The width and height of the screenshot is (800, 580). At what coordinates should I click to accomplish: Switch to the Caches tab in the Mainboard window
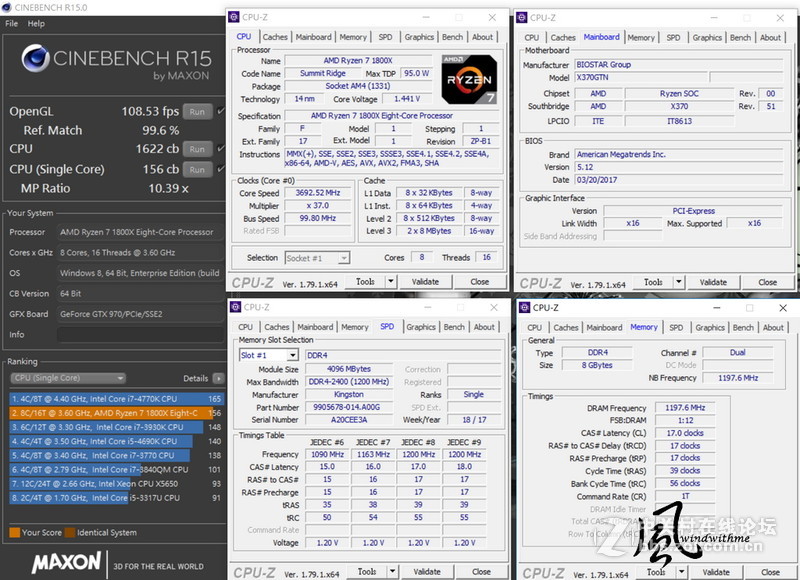pos(564,36)
